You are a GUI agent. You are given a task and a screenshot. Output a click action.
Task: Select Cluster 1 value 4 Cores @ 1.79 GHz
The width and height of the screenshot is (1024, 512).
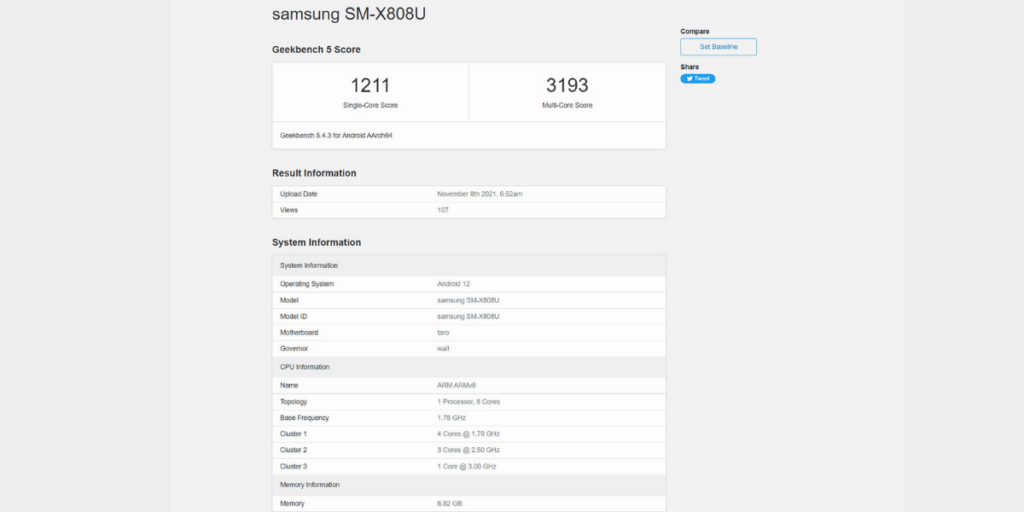[x=468, y=434]
